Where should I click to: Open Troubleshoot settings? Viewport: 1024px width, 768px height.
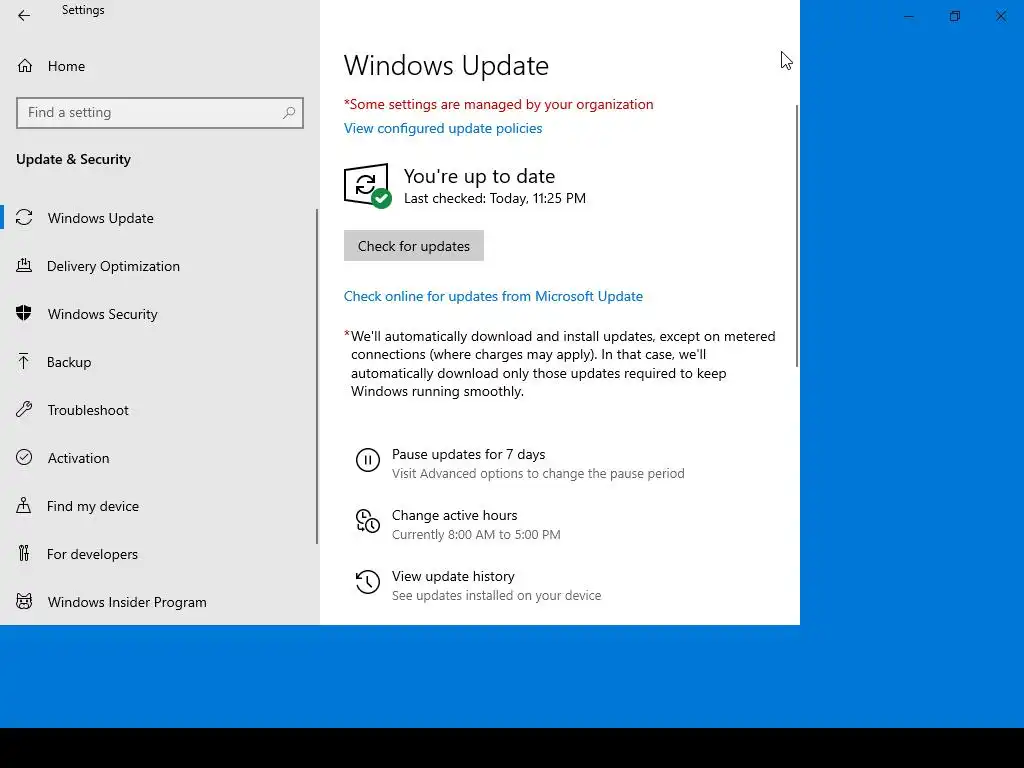click(88, 410)
